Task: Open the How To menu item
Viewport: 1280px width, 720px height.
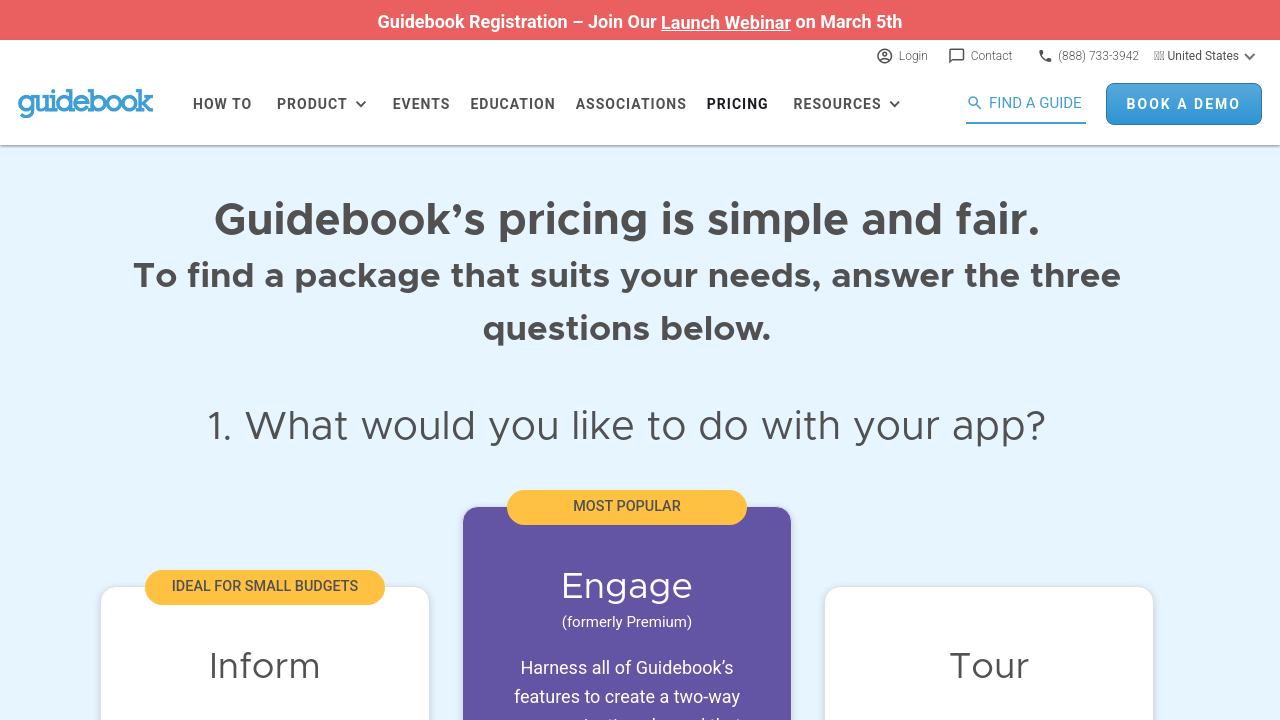Action: (222, 104)
